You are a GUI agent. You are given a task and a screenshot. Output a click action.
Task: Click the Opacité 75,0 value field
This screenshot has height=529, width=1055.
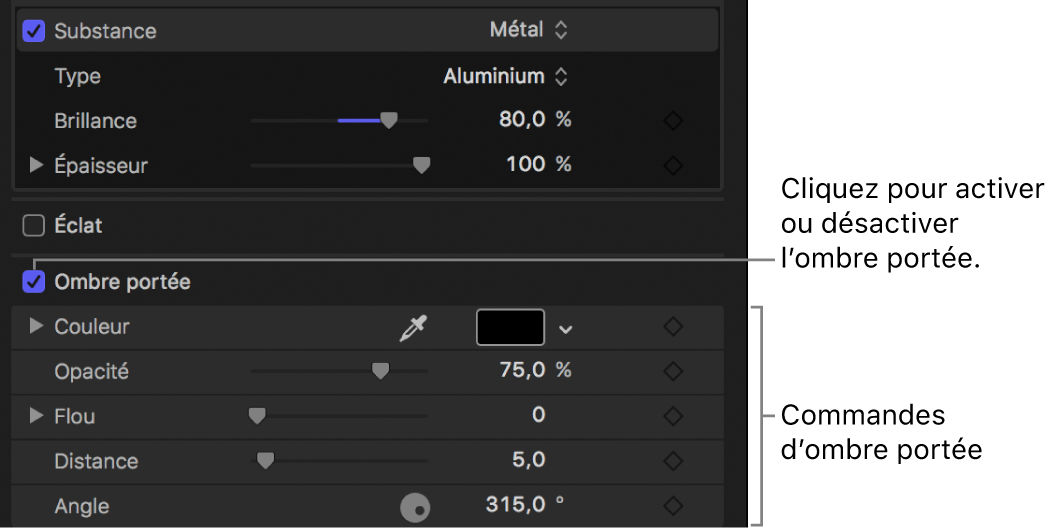coord(522,370)
